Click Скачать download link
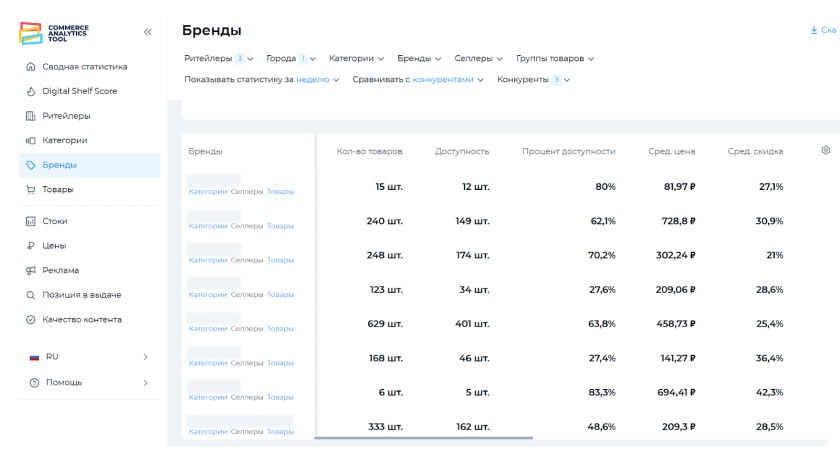Image resolution: width=840 pixels, height=460 pixels. (824, 30)
